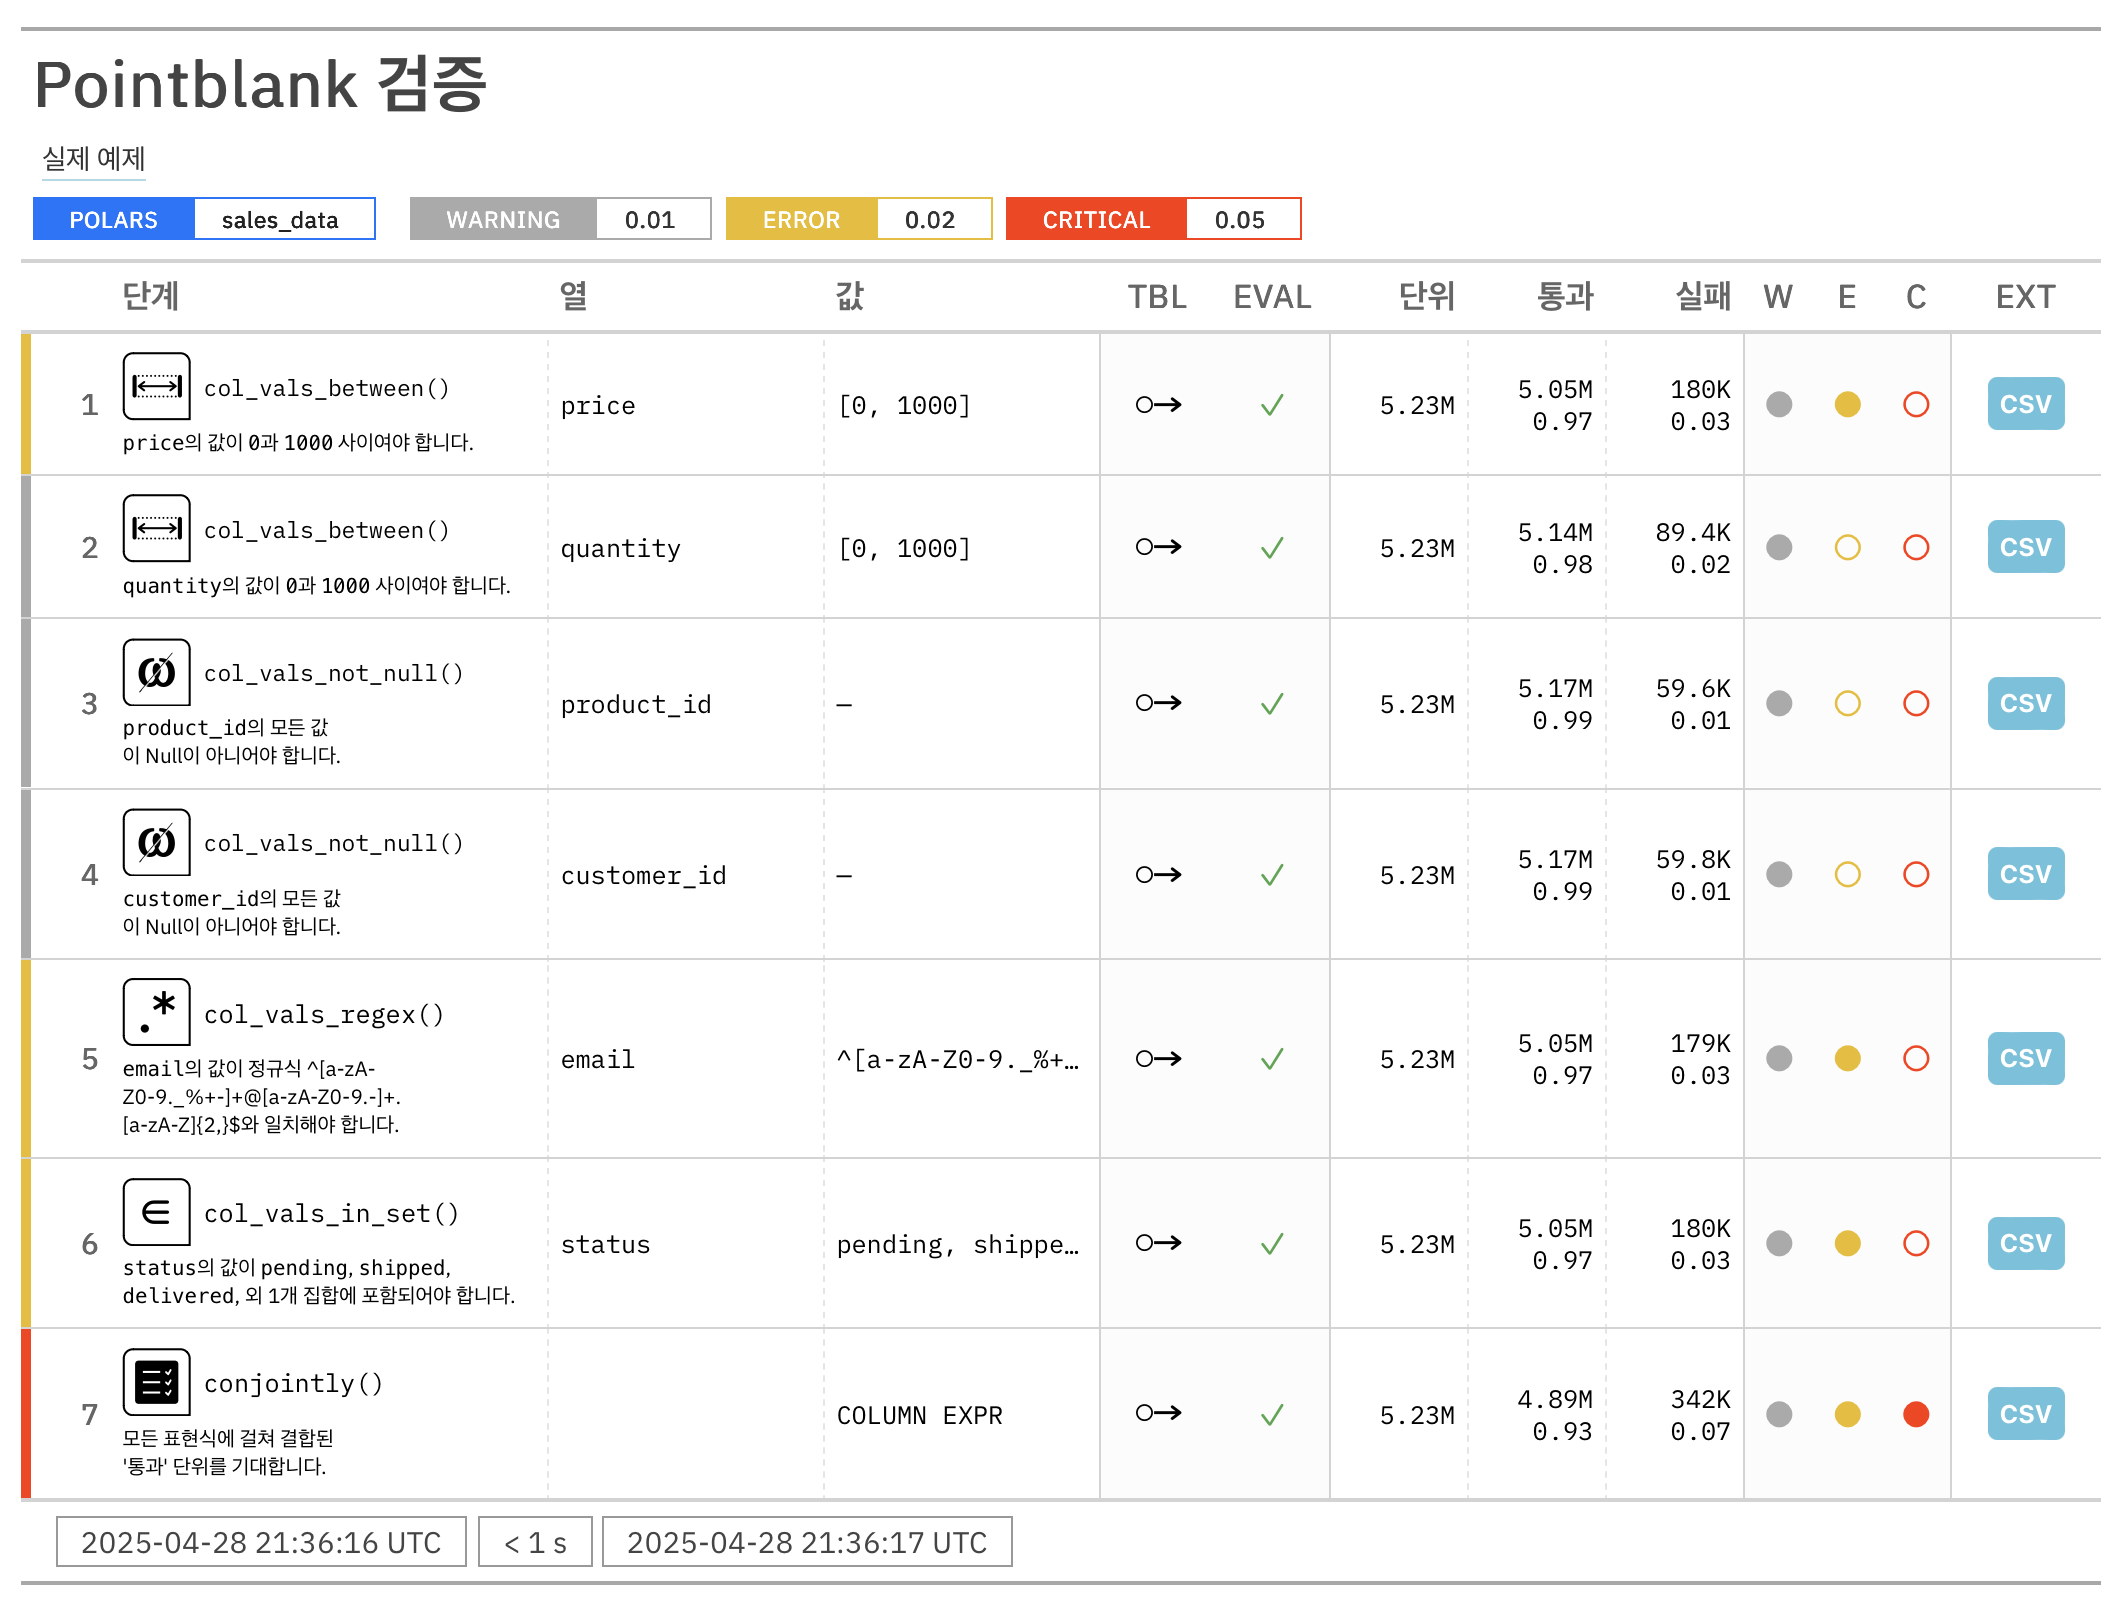
Task: Click the not-null icon for customer_id step
Action: (157, 842)
